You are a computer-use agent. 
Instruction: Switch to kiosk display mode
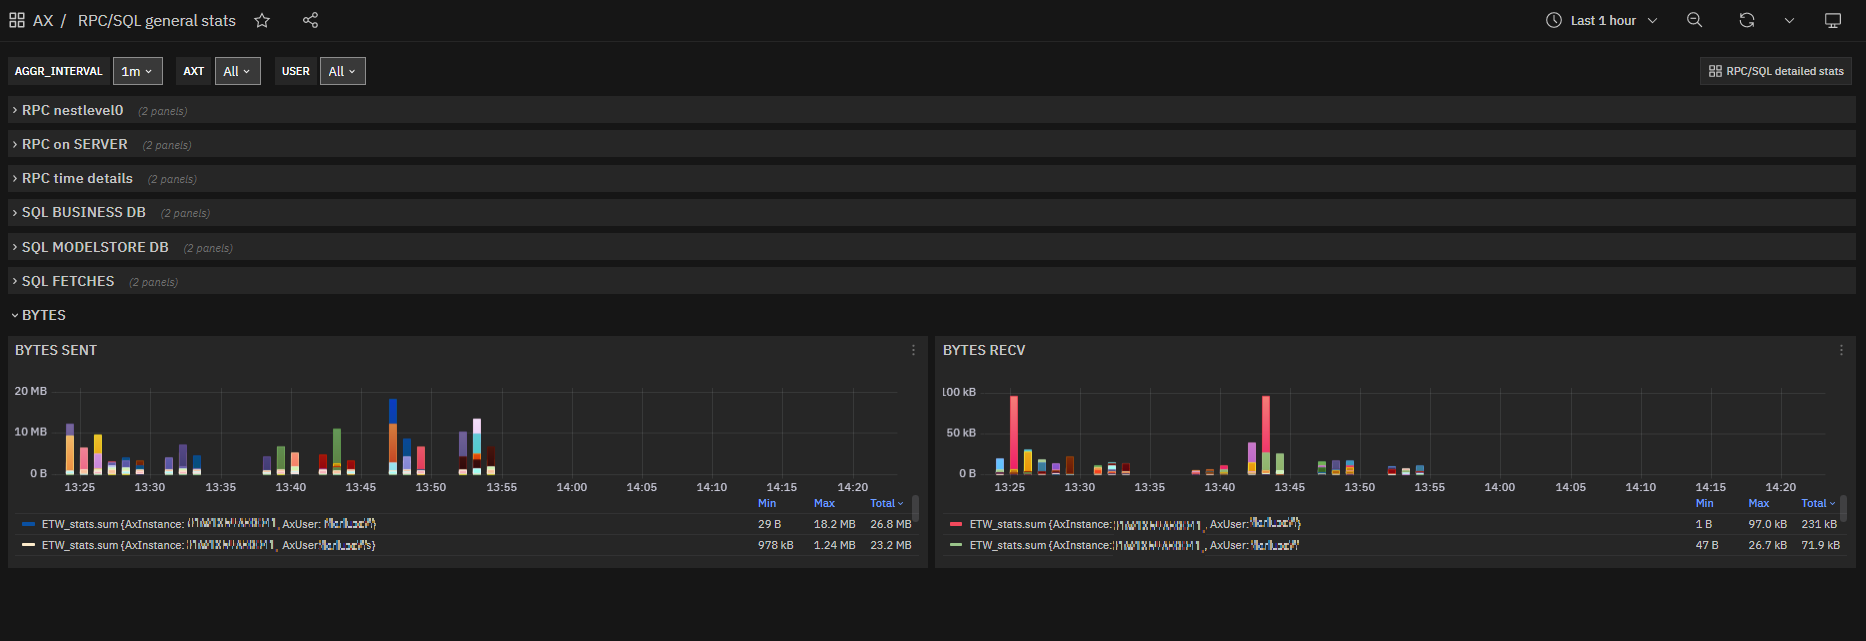point(1833,20)
